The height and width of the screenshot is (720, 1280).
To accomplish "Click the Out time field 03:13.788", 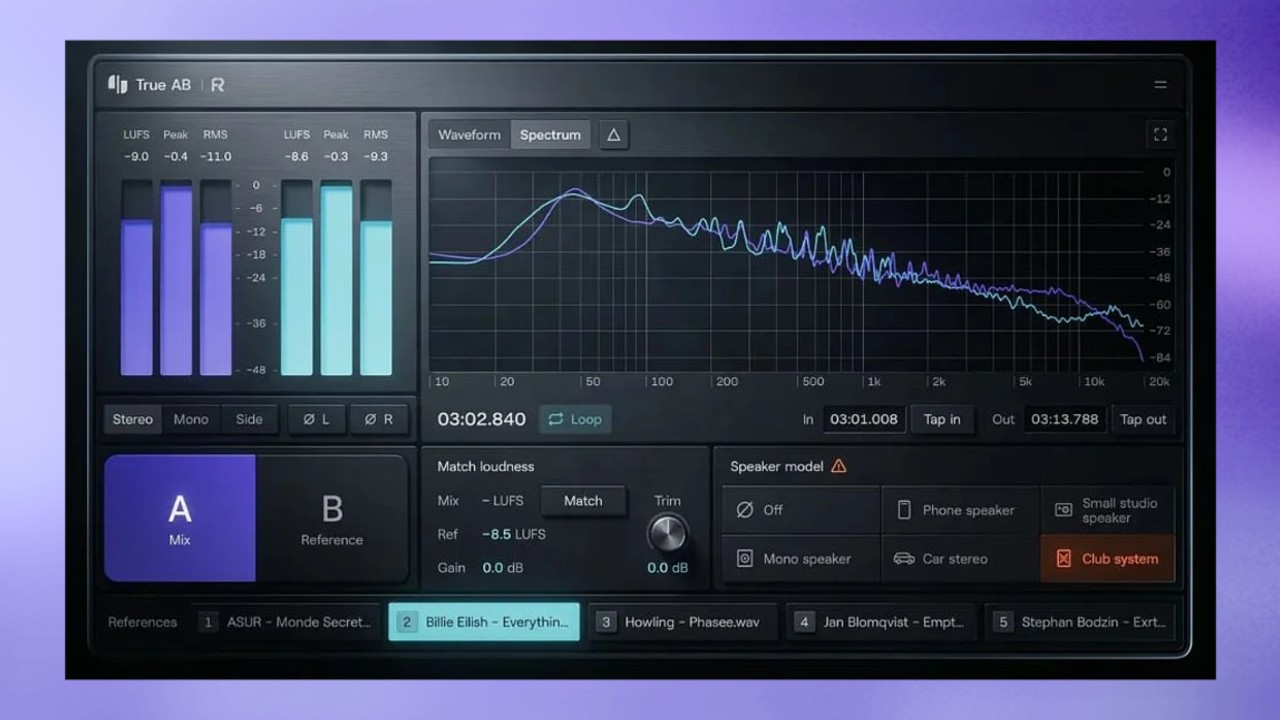I will [x=1065, y=419].
